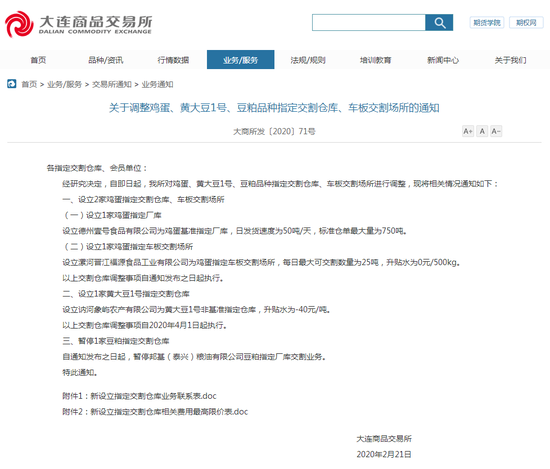Screen dimensions: 550x469
Task: Click subheading （一）设立1家鸡蛋指定厂库
Action: pyautogui.click(x=112, y=215)
